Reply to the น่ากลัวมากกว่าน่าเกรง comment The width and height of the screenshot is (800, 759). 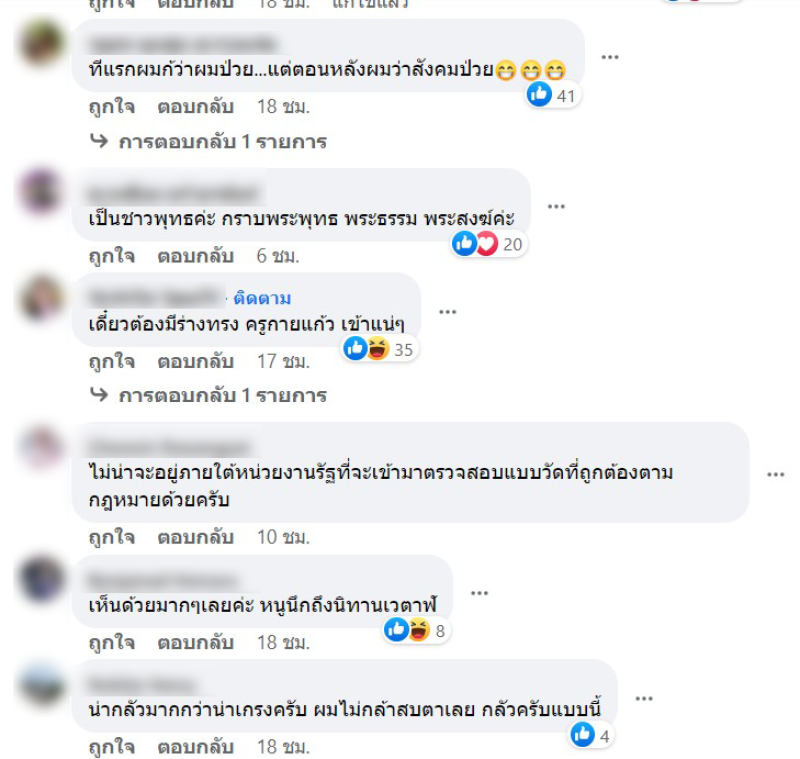pyautogui.click(x=195, y=747)
